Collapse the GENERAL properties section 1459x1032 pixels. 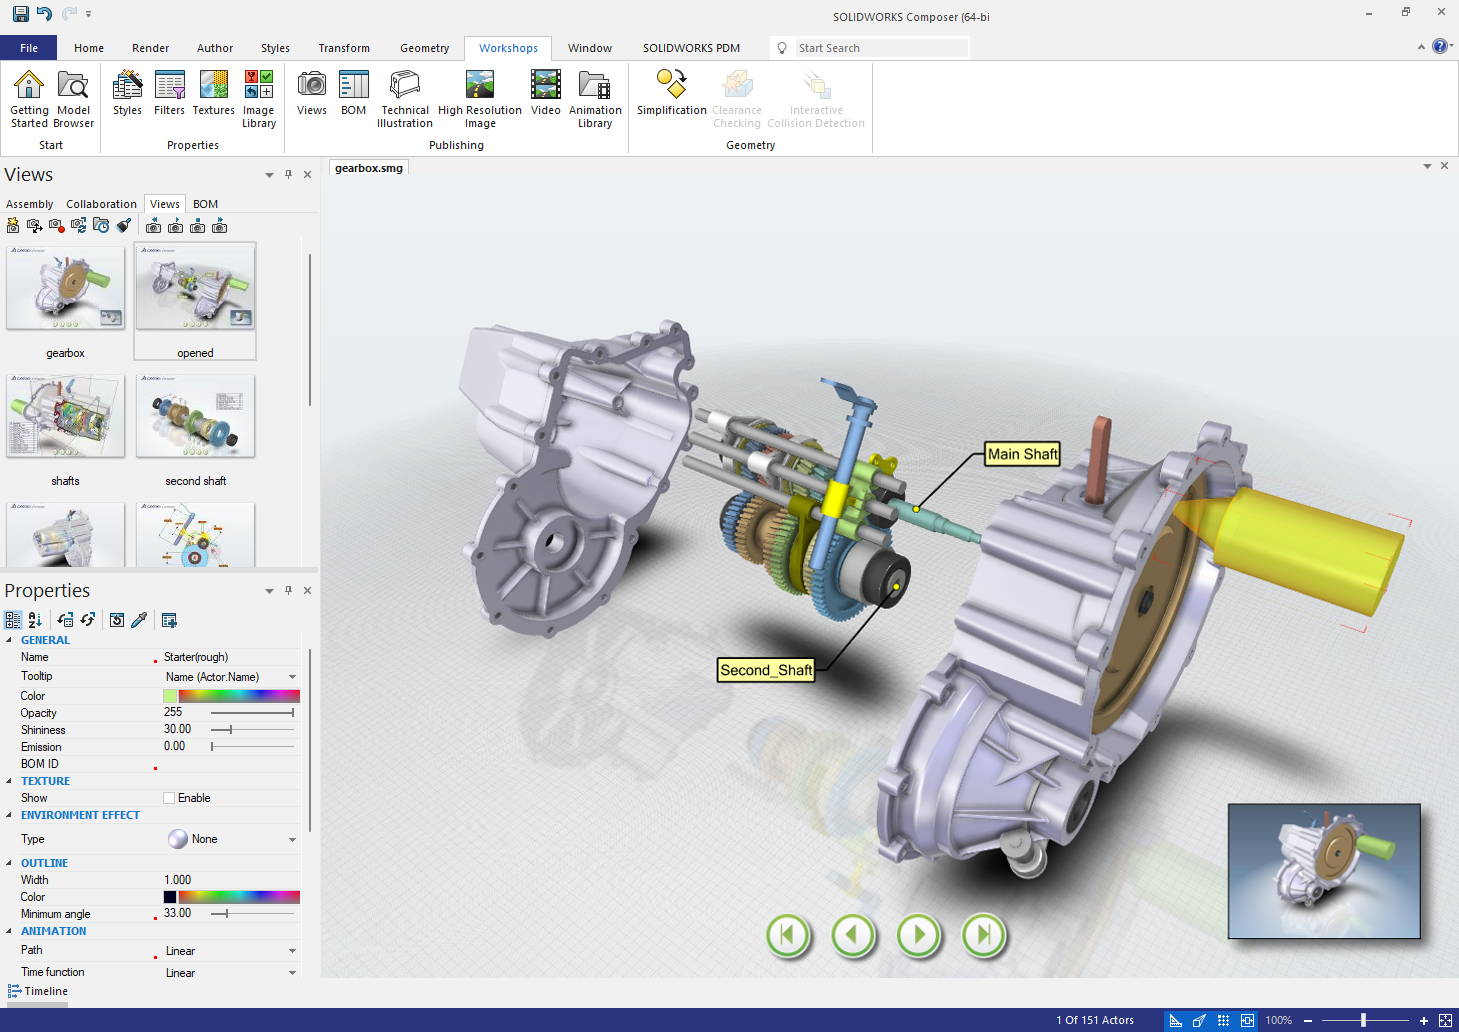point(10,640)
